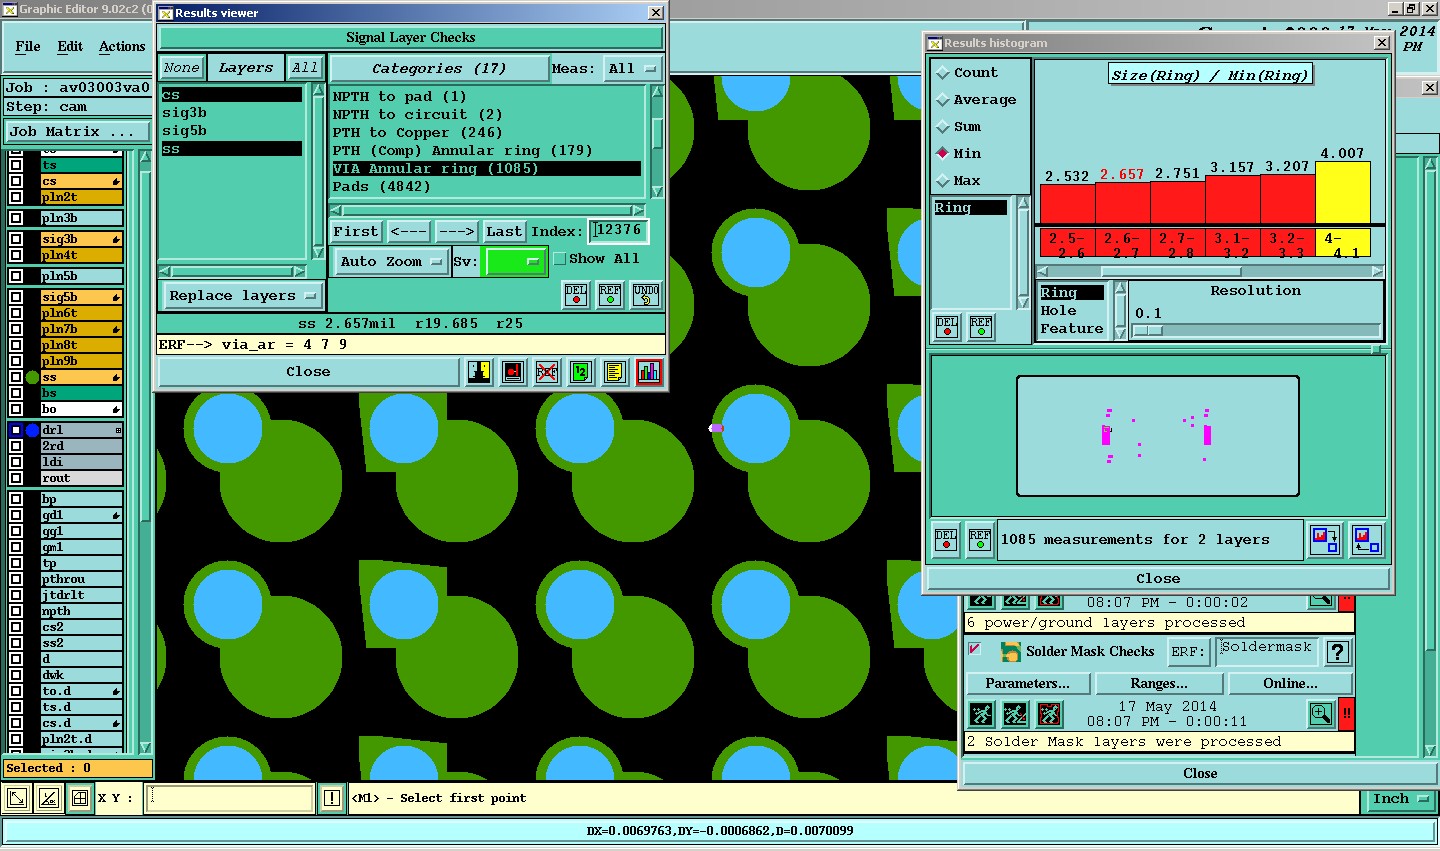The image size is (1440, 851).
Task: Toggle the Solder Mask Checks checkbox
Action: pyautogui.click(x=975, y=650)
